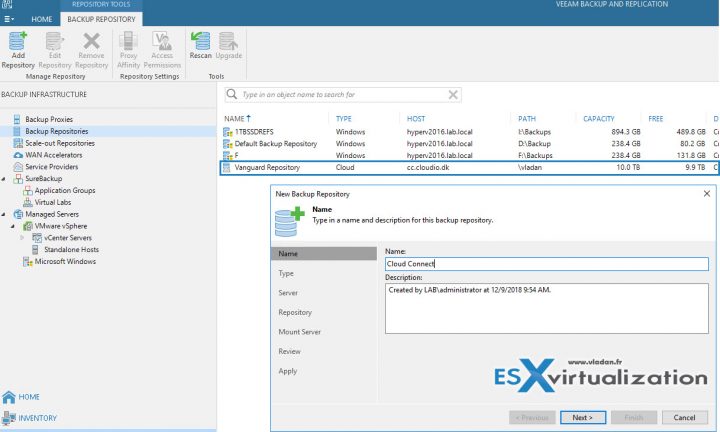Select WAN Accelerators cloud icon
Image resolution: width=720 pixels, height=432 pixels.
coord(17,155)
